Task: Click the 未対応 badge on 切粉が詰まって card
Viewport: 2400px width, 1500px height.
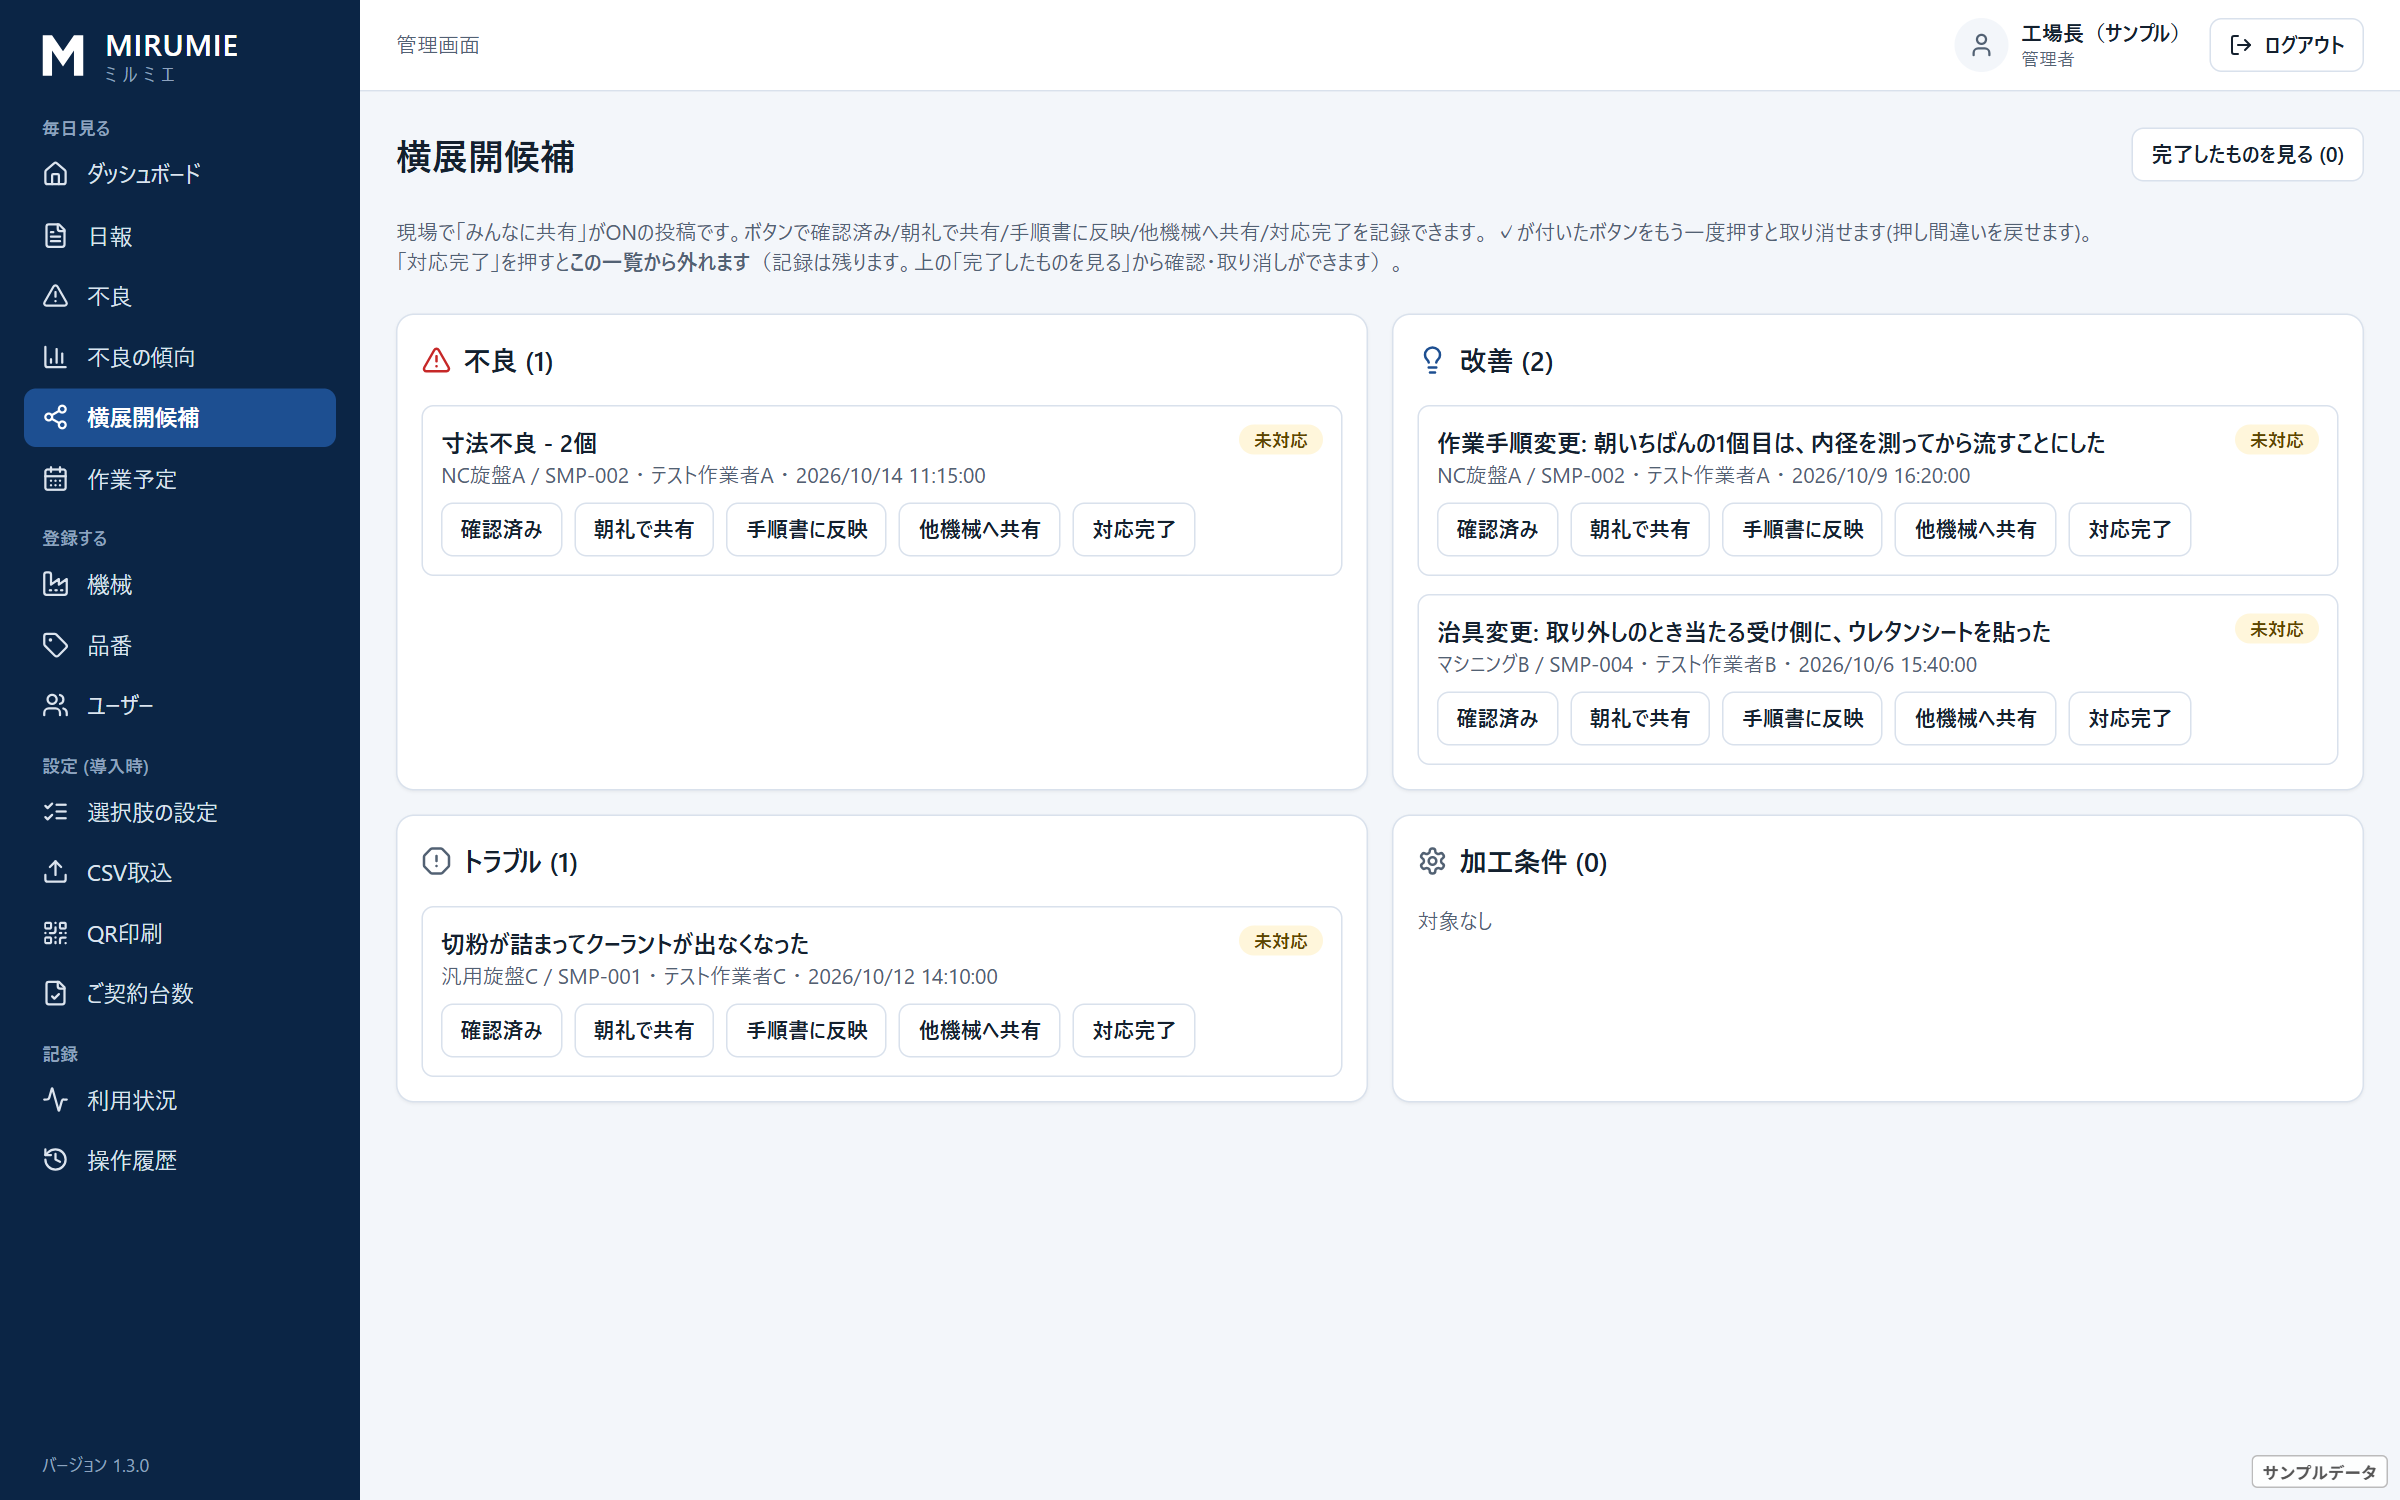Action: tap(1280, 941)
